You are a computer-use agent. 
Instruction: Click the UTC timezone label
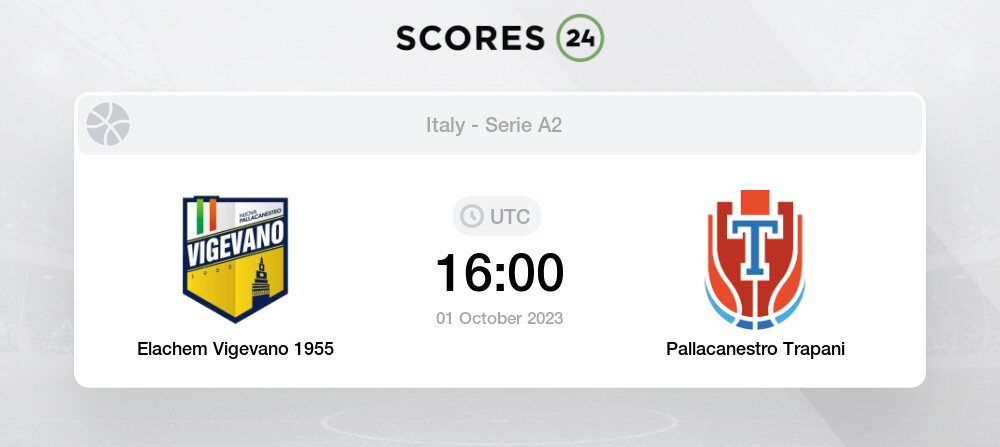(x=510, y=217)
